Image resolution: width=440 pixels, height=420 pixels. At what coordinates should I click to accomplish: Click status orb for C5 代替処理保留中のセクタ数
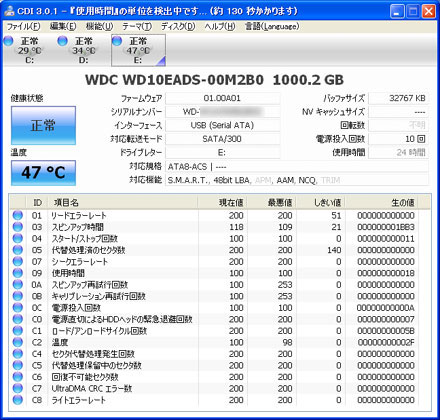pos(18,365)
